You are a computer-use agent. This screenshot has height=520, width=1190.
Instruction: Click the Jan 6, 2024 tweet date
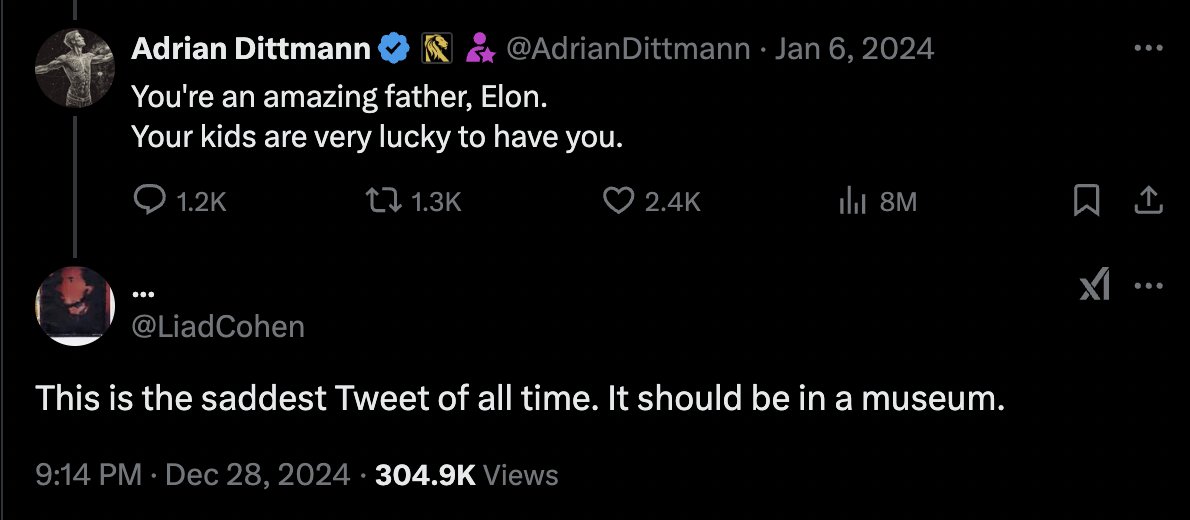pyautogui.click(x=854, y=48)
